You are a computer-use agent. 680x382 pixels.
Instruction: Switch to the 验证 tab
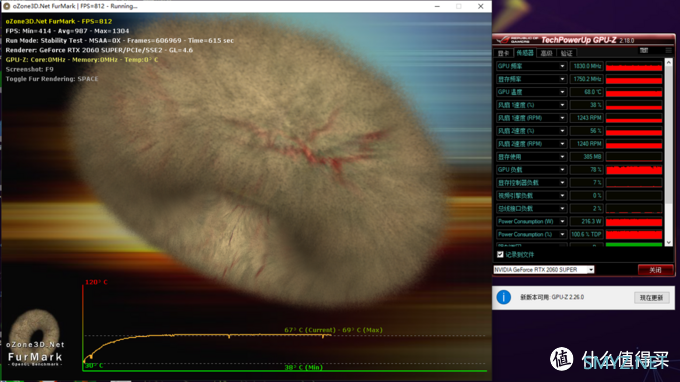566,53
